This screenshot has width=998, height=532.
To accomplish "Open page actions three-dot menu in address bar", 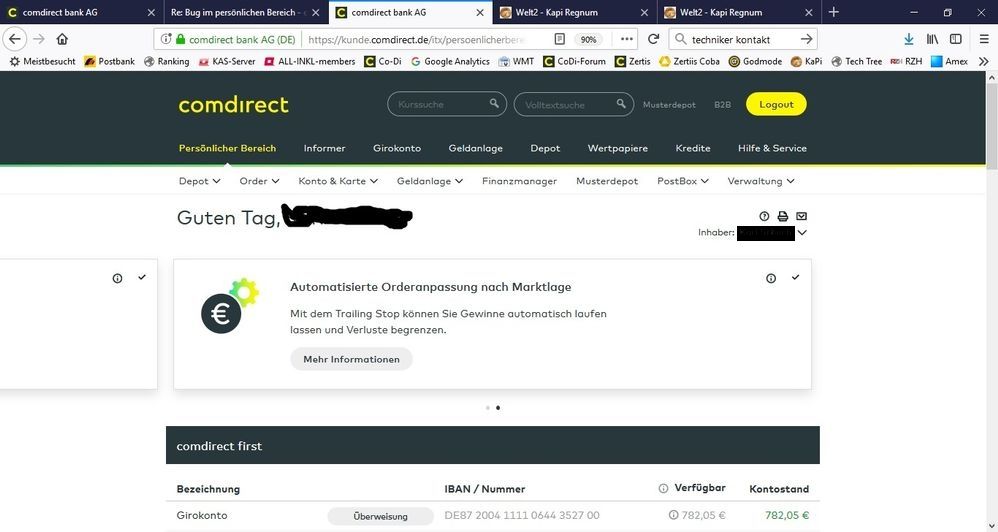I will tap(626, 39).
